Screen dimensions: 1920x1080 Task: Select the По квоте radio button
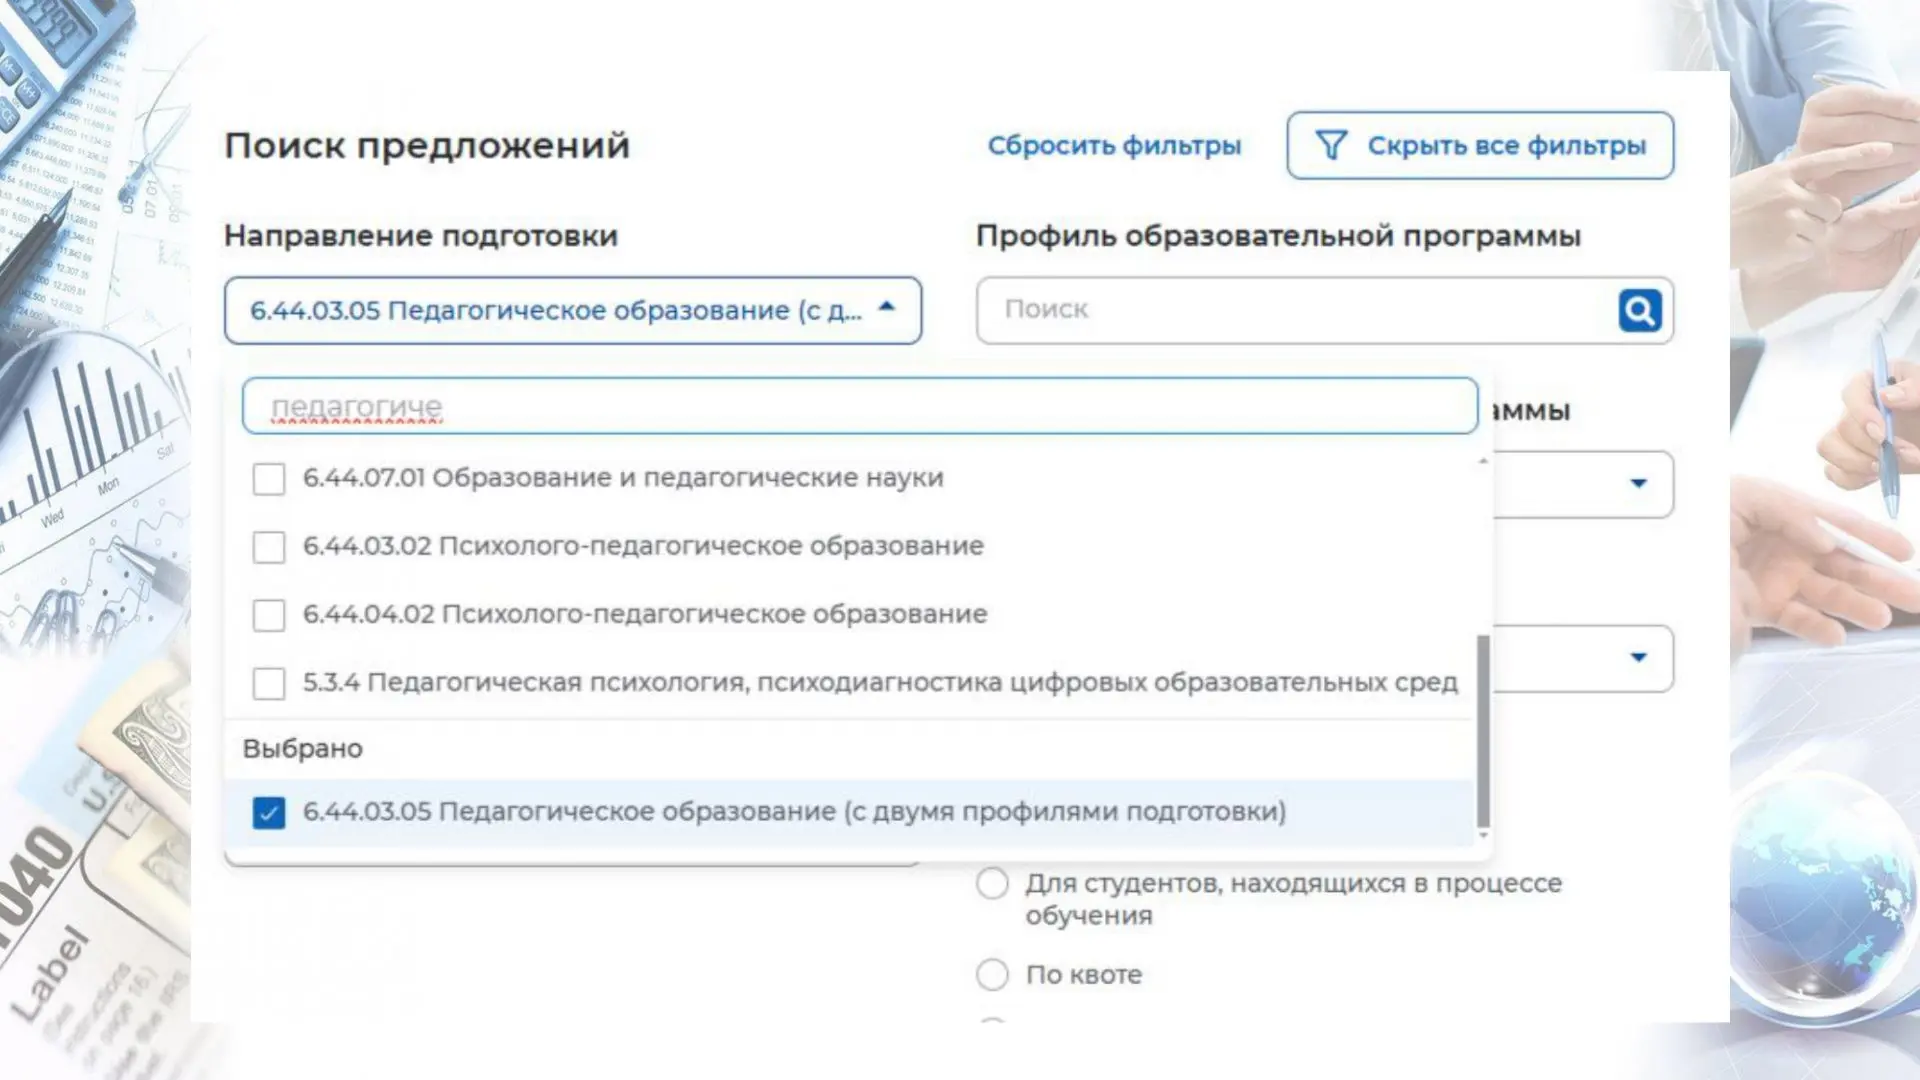[x=992, y=974]
